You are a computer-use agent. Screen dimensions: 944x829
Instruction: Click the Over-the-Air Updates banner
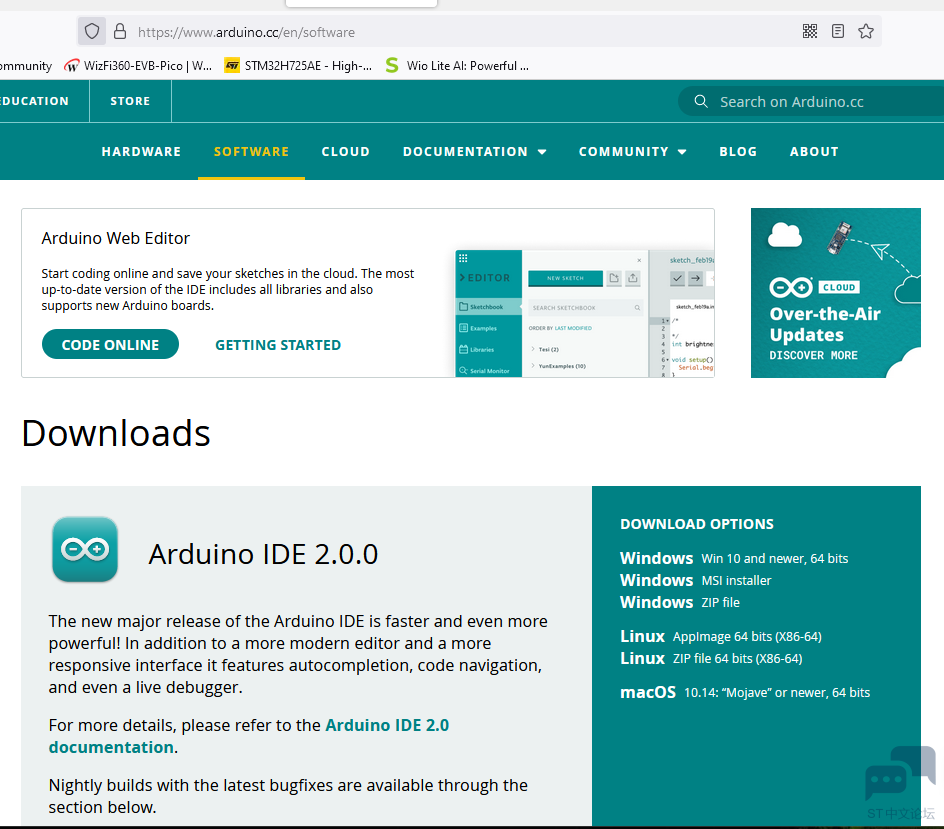click(x=836, y=293)
